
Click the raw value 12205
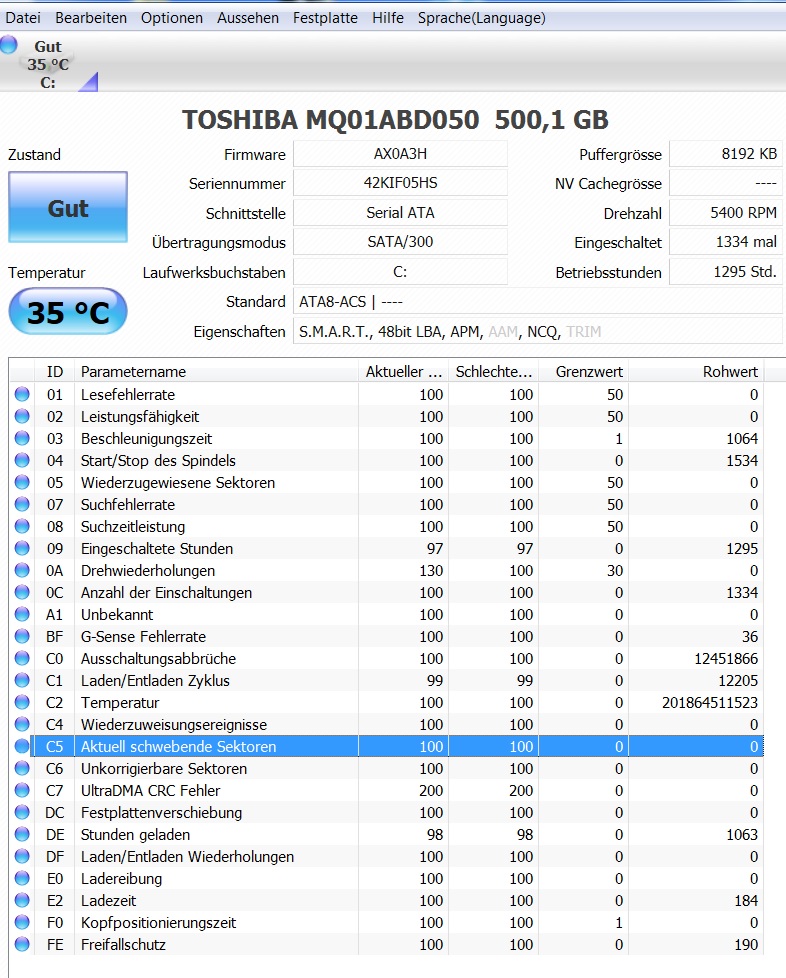[x=738, y=680]
